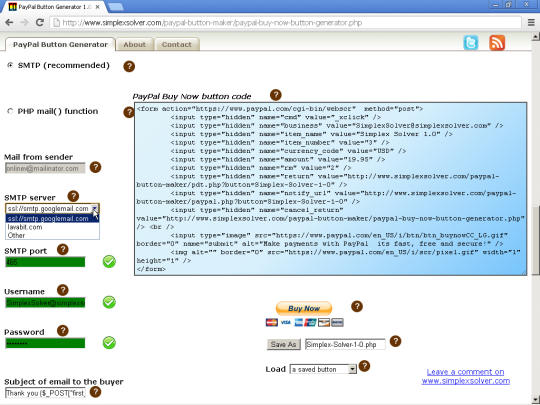This screenshot has width=540, height=405.
Task: Click the SMTP port field
Action: pyautogui.click(x=45, y=262)
